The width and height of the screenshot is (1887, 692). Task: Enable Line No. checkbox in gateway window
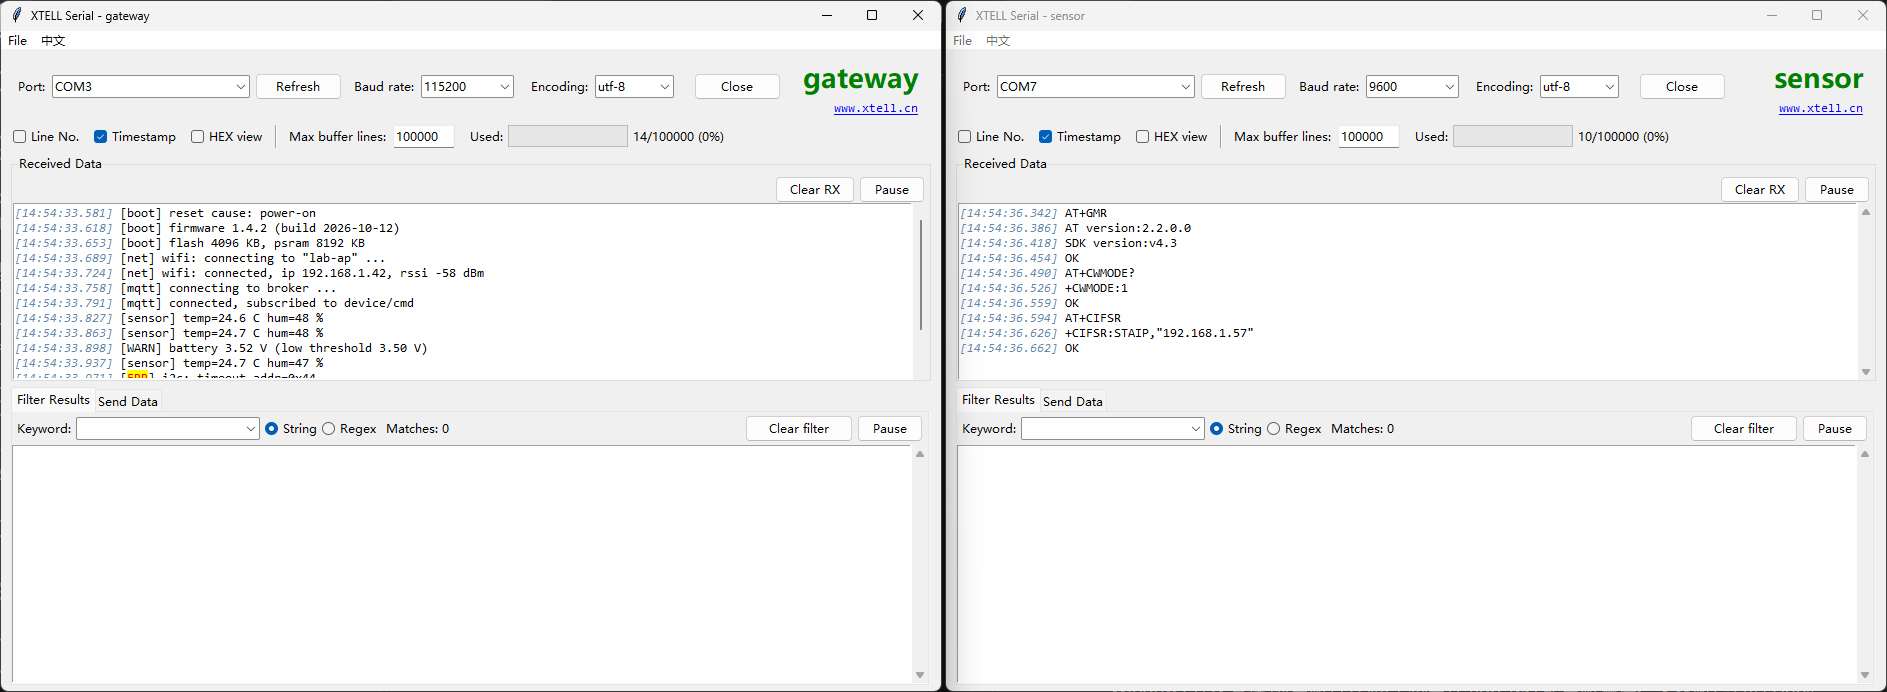tap(19, 137)
